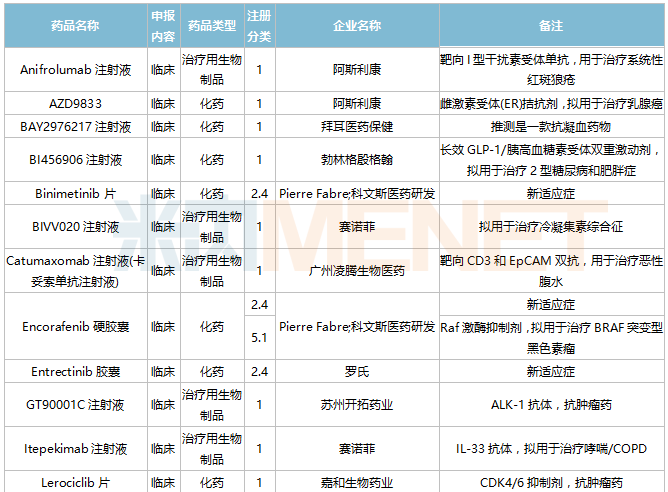Click 赛诺菲 in the Itepekimab row
This screenshot has width=668, height=492.
(x=357, y=449)
